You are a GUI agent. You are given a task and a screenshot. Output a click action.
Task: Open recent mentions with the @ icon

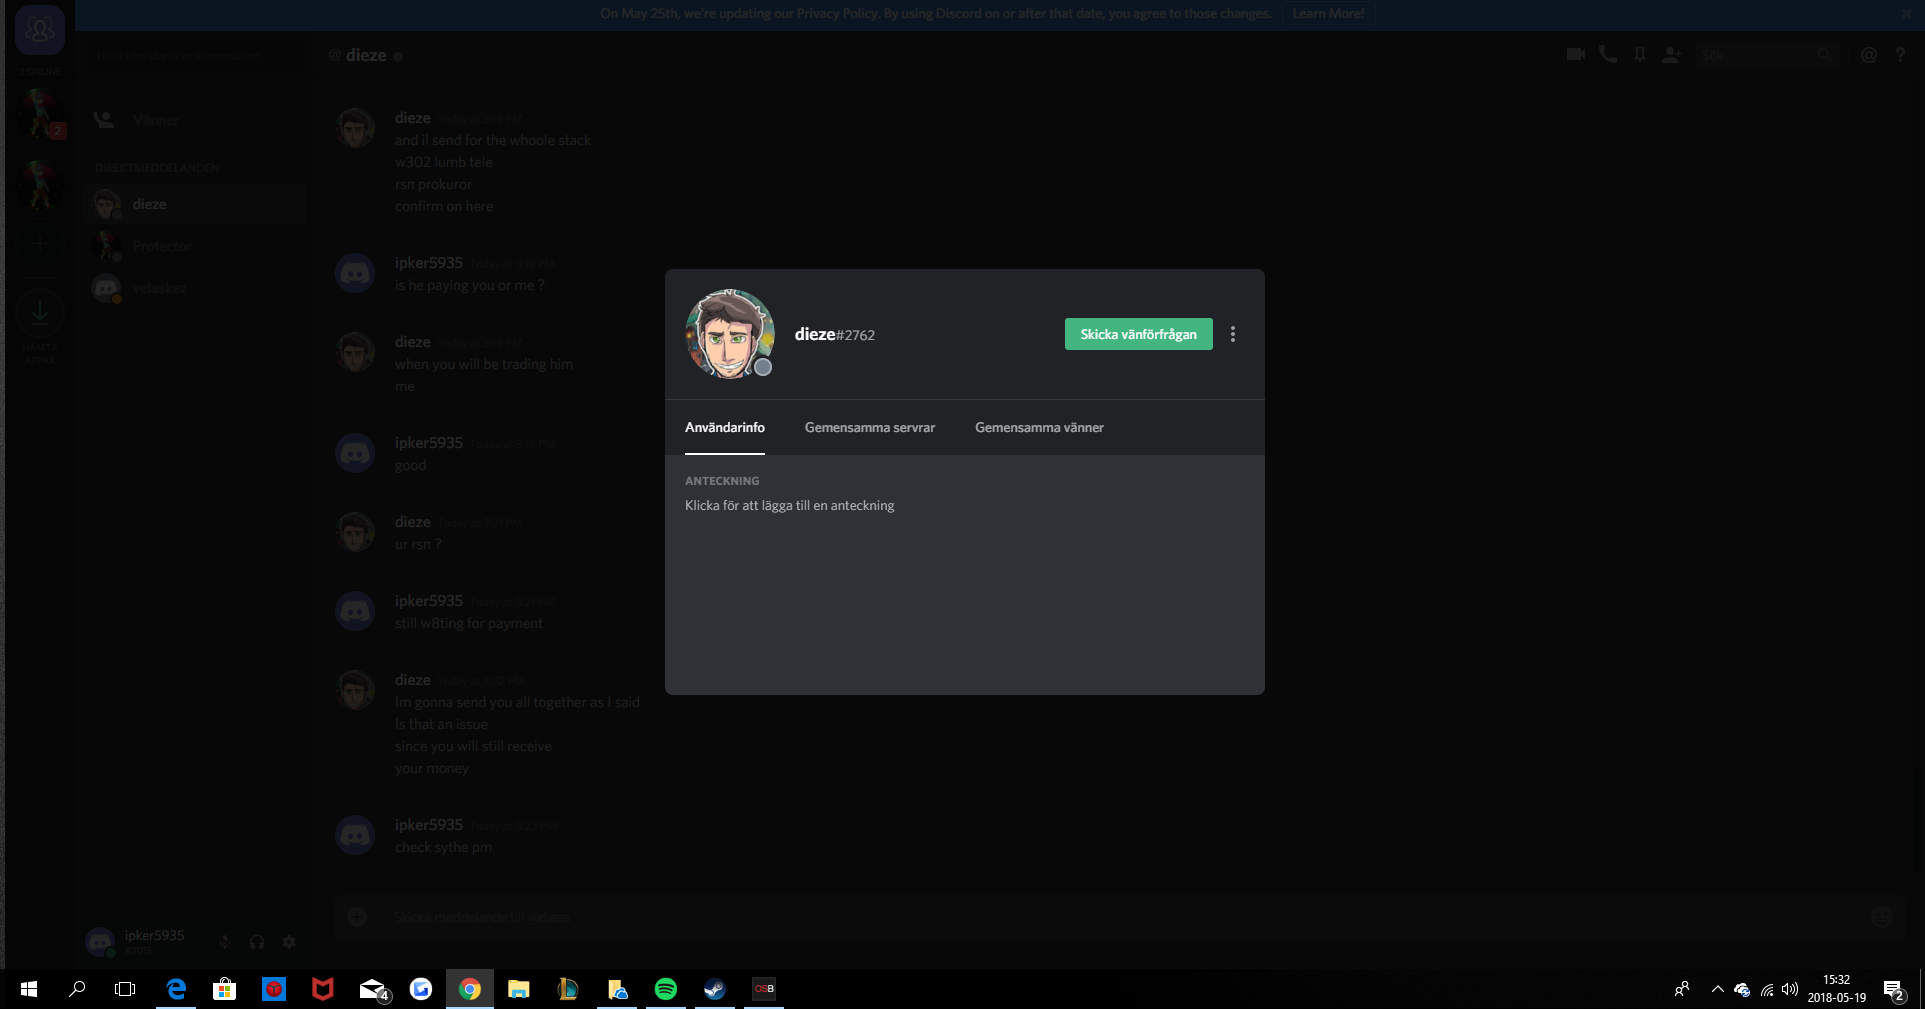(x=1868, y=55)
